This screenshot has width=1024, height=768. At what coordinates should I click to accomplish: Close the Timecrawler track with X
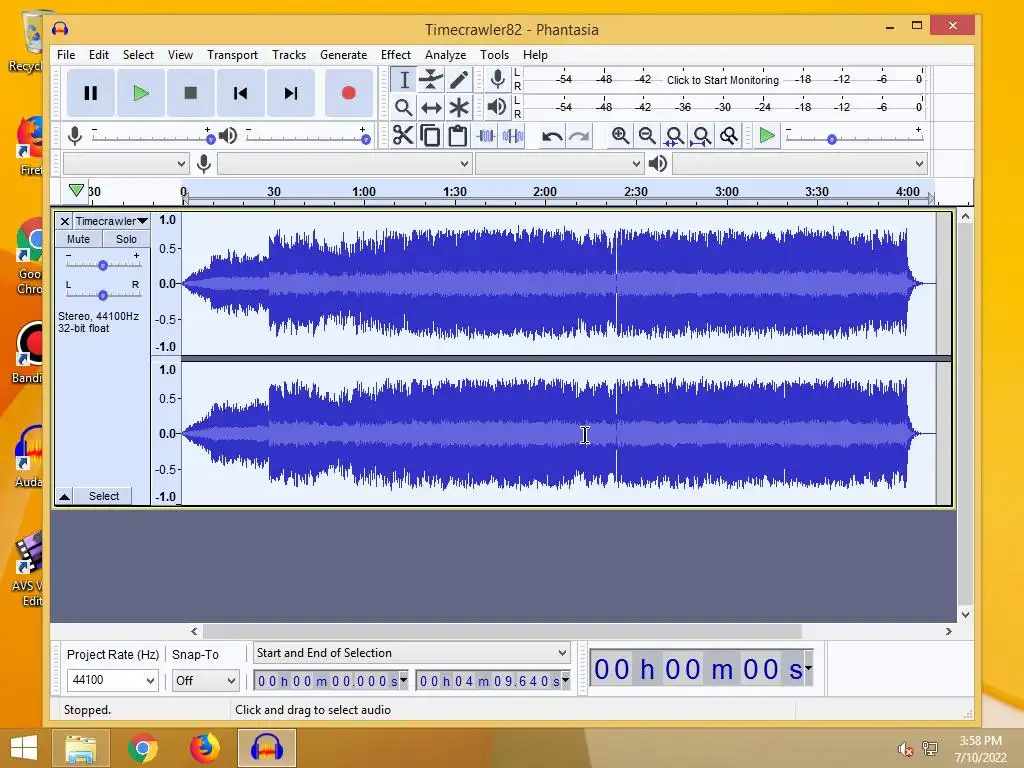coord(65,221)
